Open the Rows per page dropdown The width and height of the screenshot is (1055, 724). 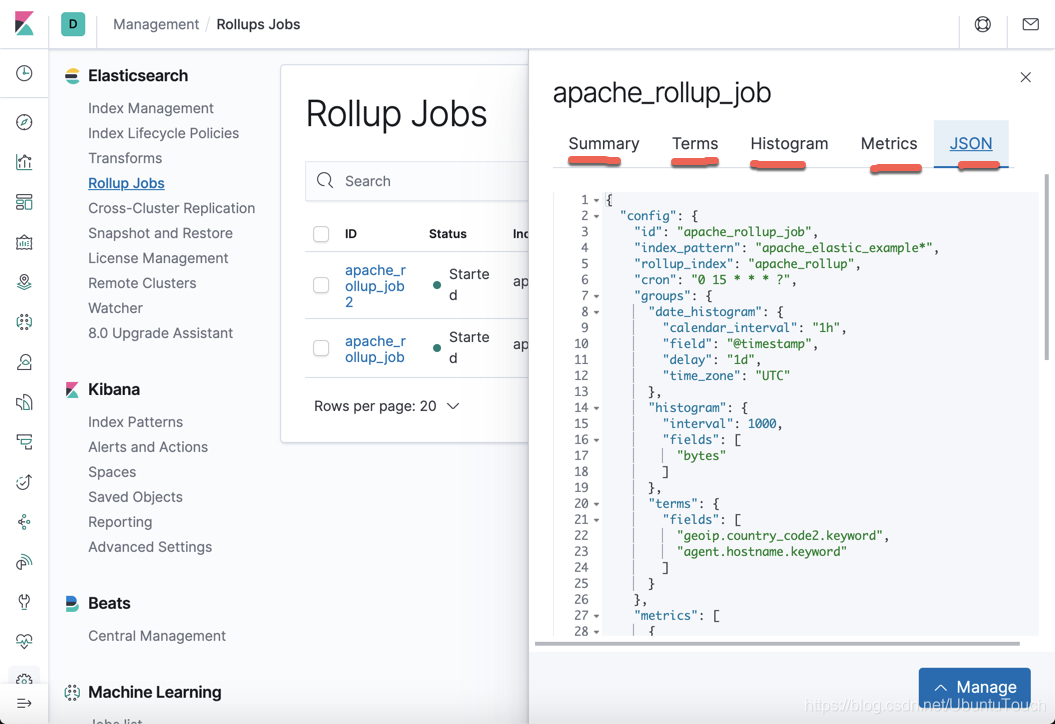click(386, 406)
